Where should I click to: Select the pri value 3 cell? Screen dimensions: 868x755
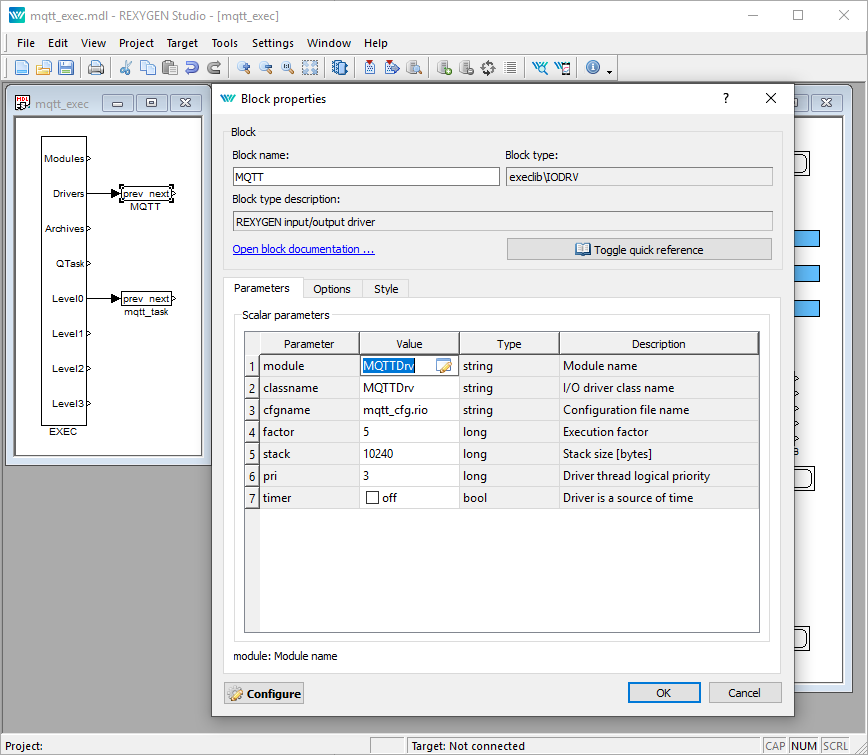(409, 476)
